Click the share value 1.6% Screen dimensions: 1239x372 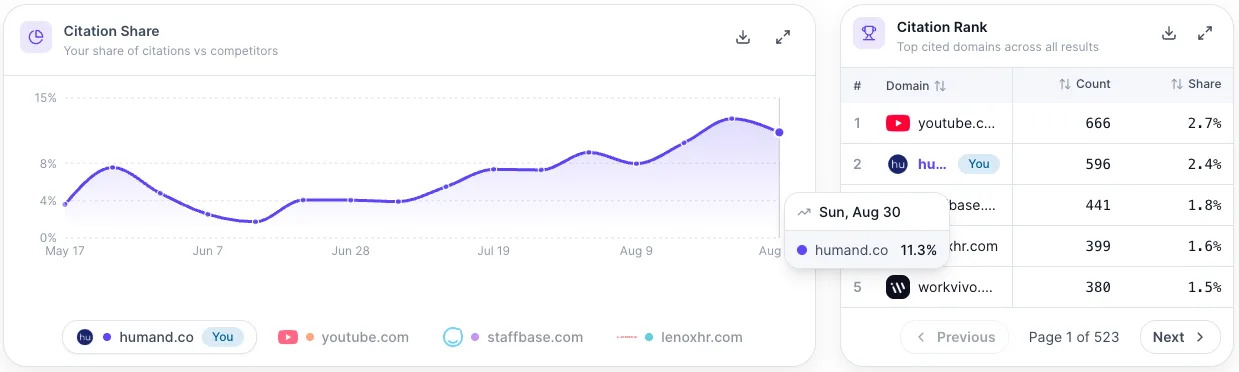pyautogui.click(x=1204, y=246)
